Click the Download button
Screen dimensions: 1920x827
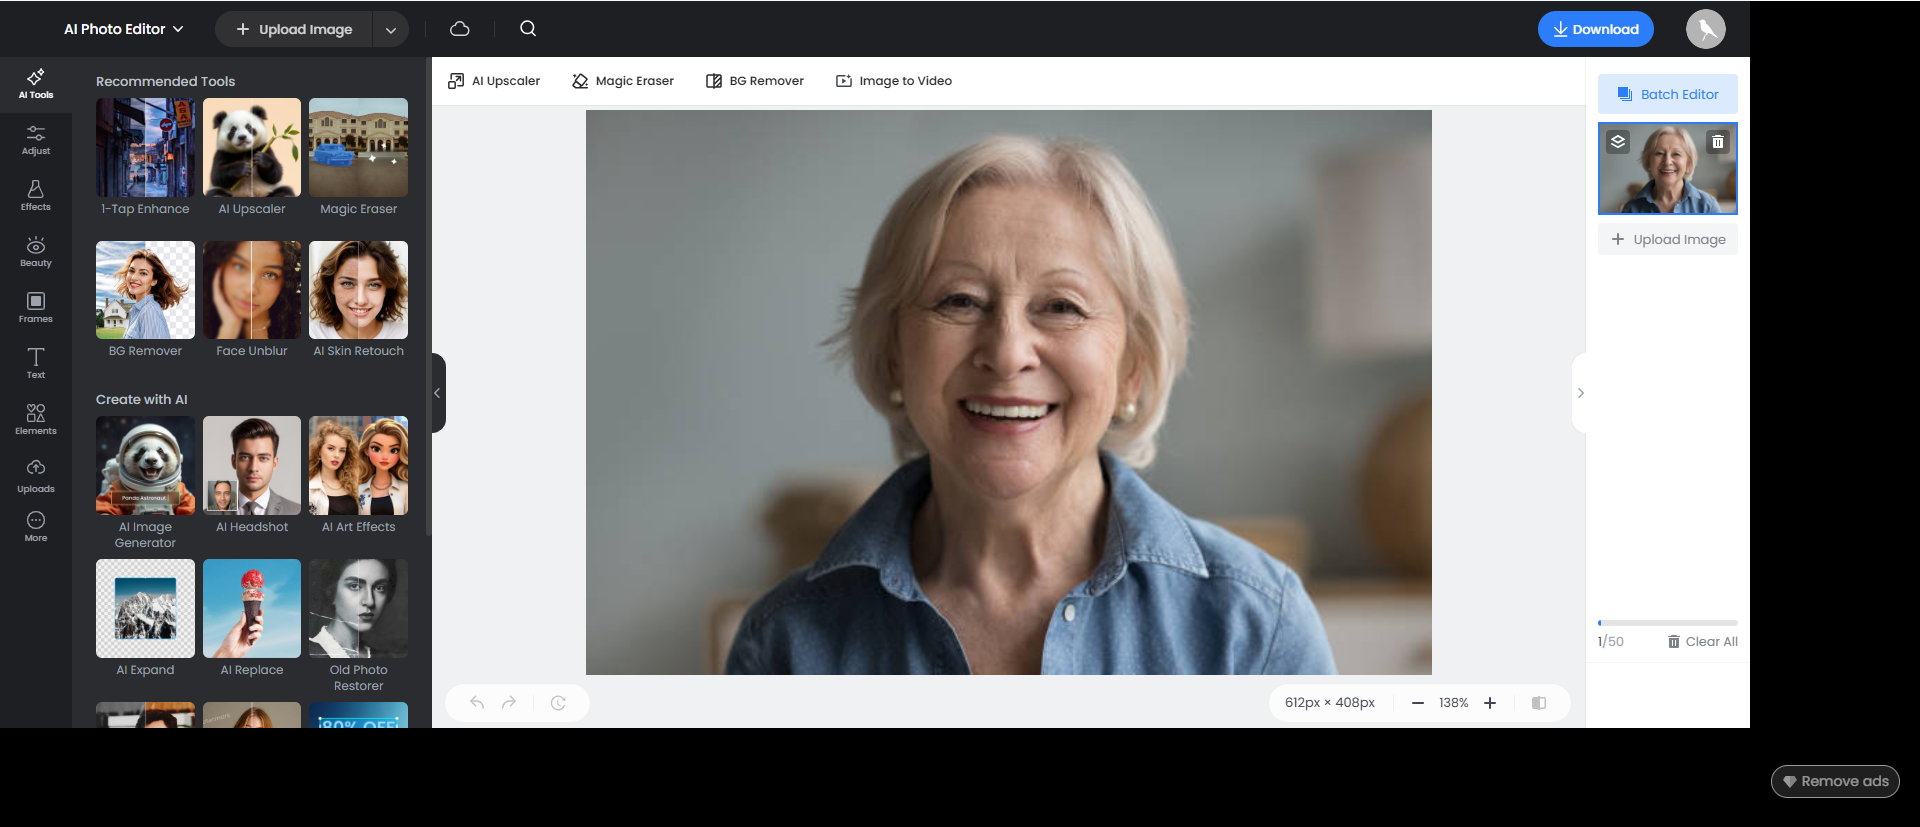[1596, 29]
